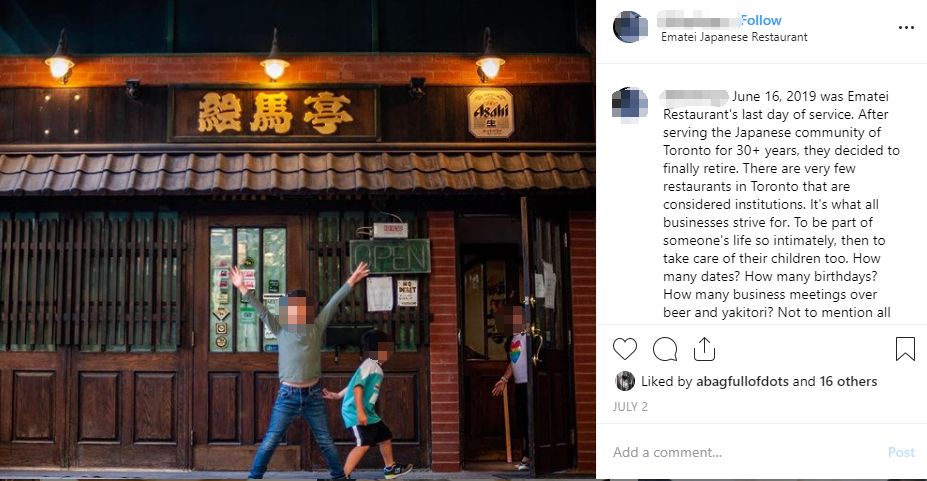The height and width of the screenshot is (481, 927).
Task: Click the Post button to submit the comment
Action: (901, 452)
